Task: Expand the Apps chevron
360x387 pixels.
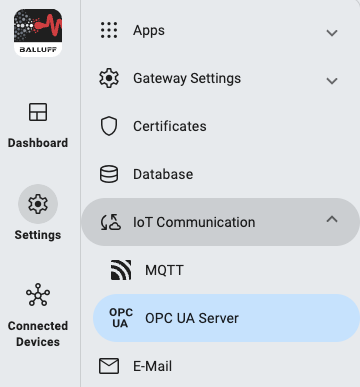Action: click(332, 33)
